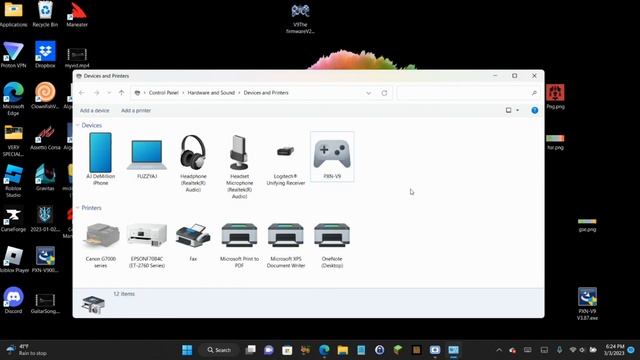Open the Help button
Viewport: 640px width, 360px height.
[x=534, y=110]
